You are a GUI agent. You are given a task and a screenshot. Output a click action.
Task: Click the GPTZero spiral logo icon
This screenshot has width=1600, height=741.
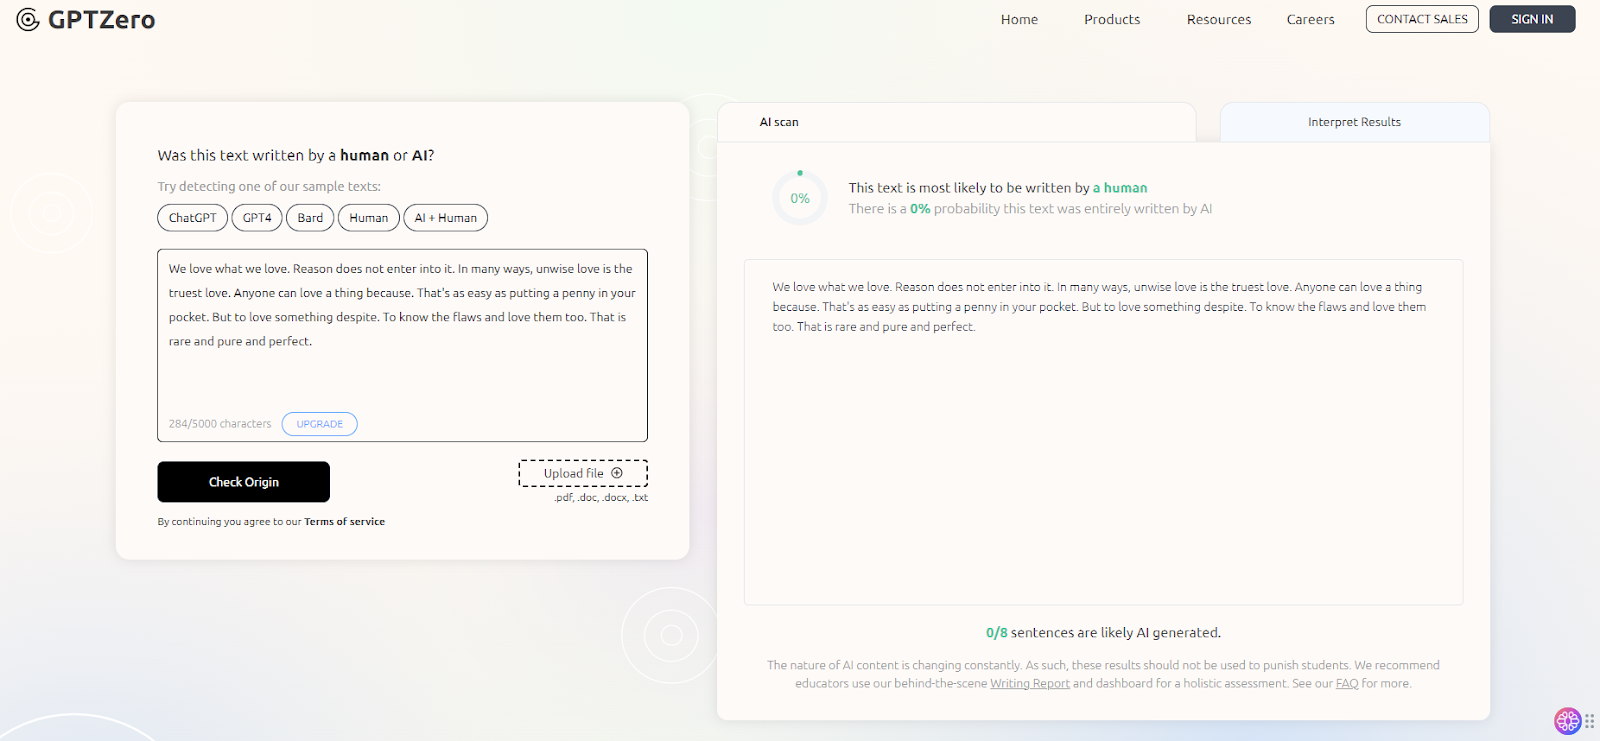28,19
